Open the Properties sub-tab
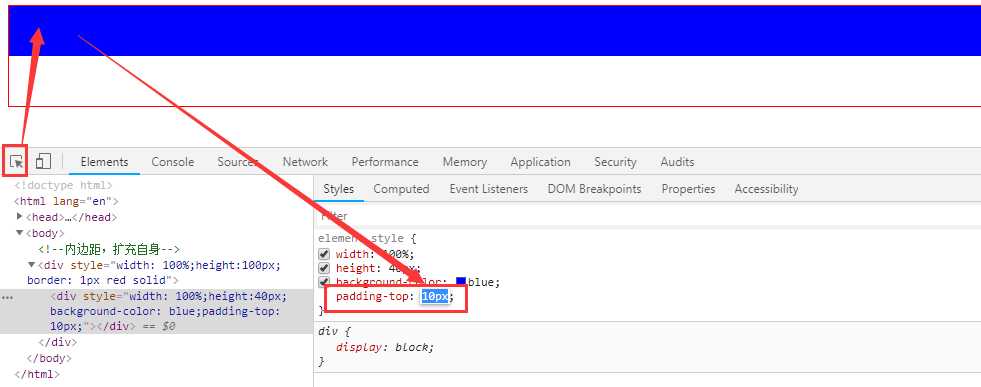The image size is (981, 387). 688,189
